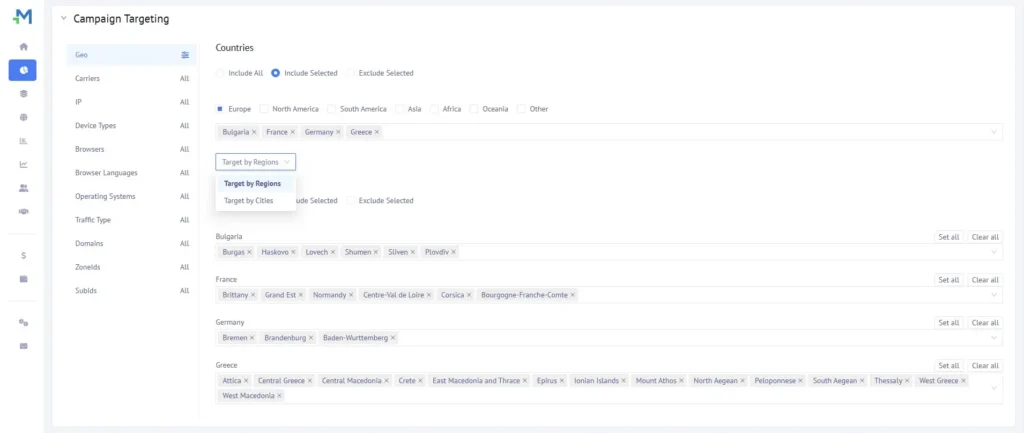
Task: Open the Browser Languages targeting tab
Action: point(131,173)
